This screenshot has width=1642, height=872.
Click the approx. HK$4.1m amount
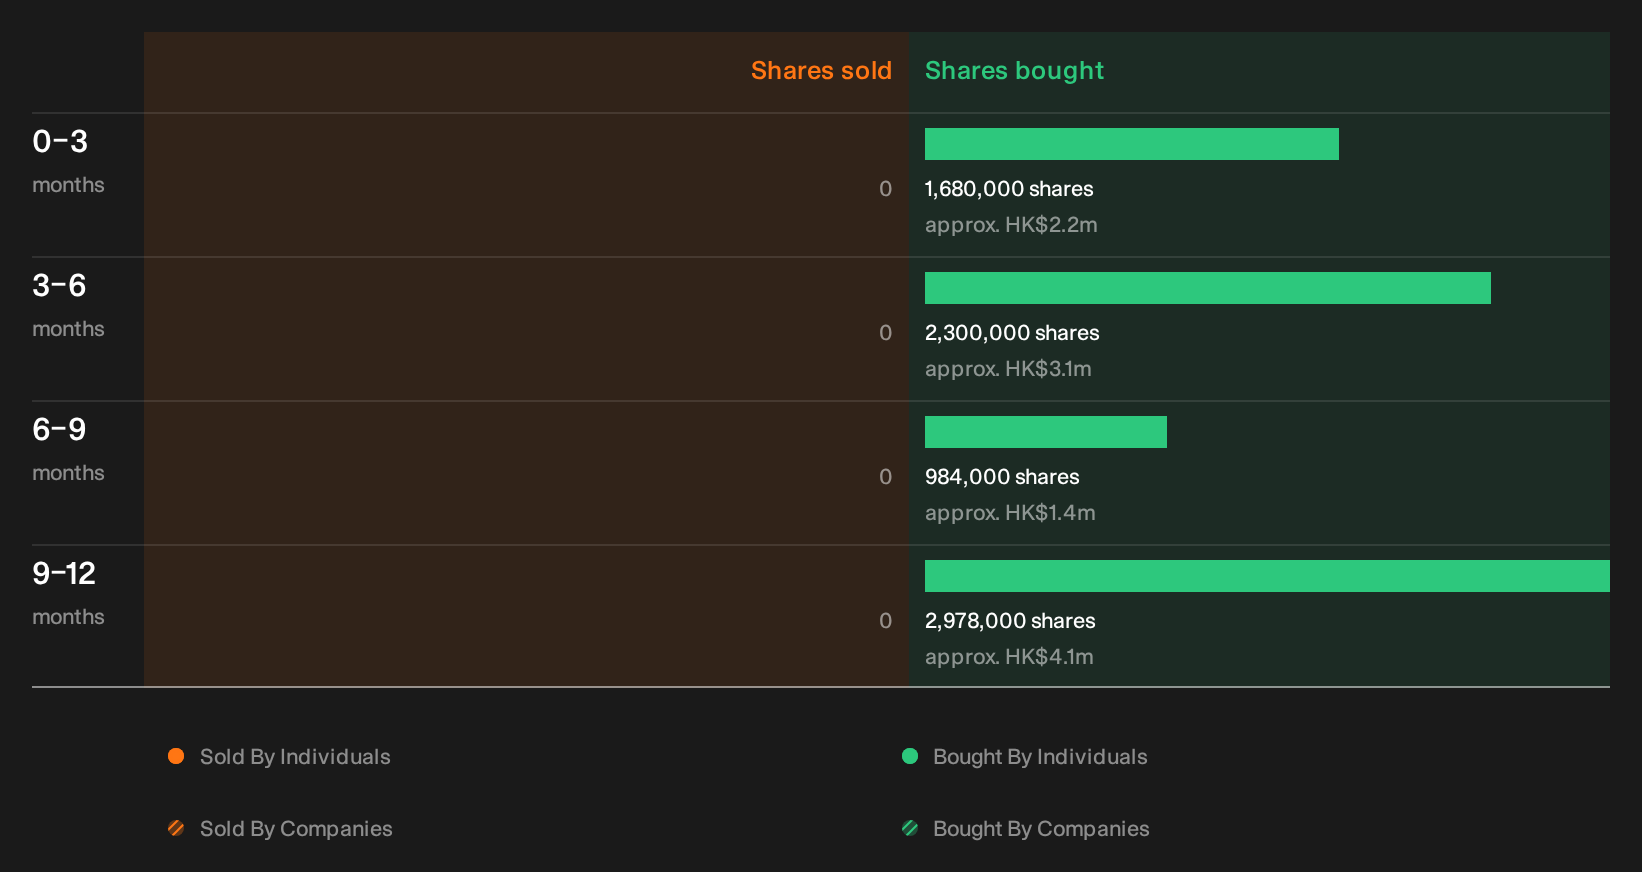tap(1009, 657)
